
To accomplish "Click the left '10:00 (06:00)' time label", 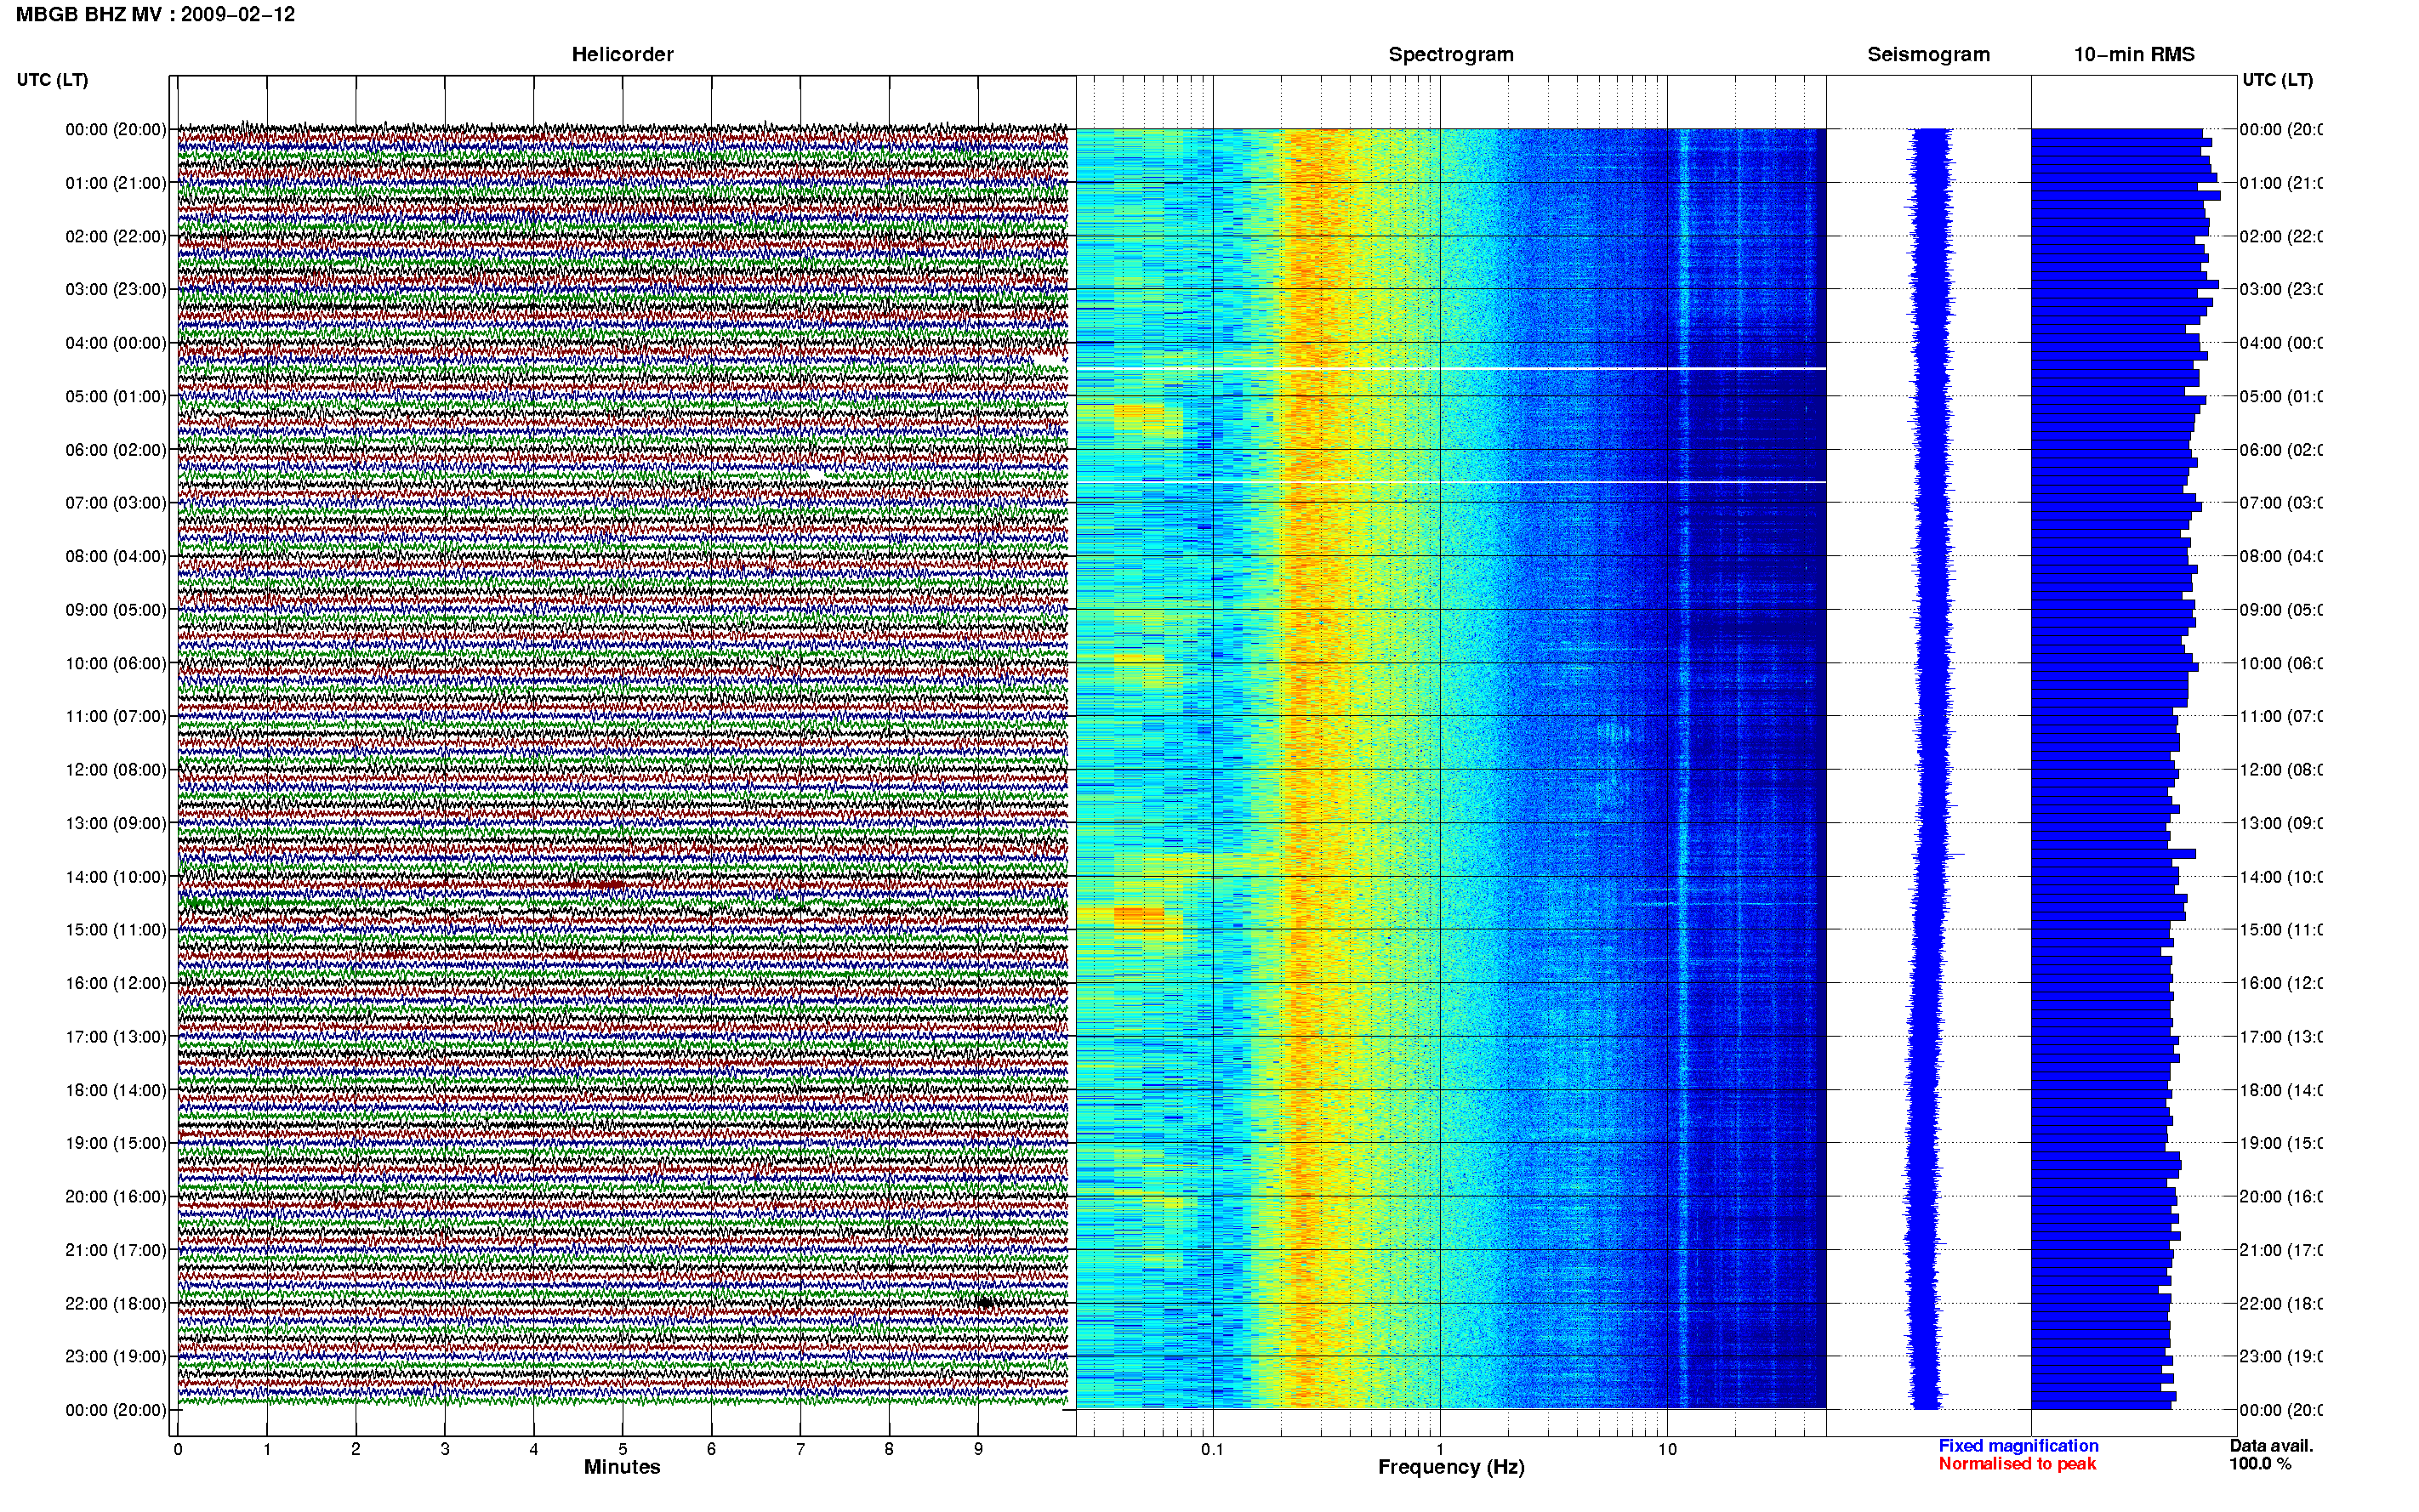I will [116, 663].
